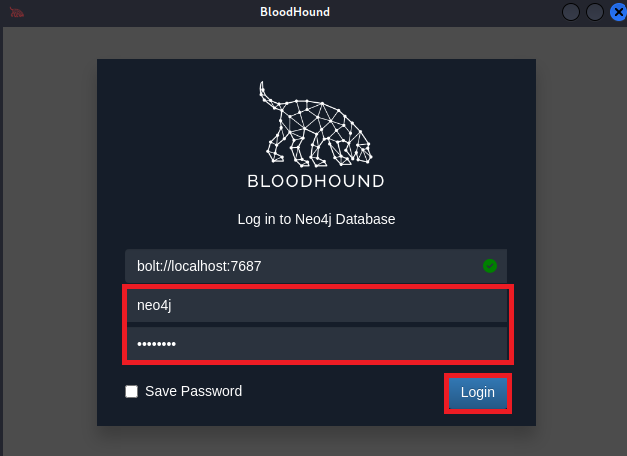Click the gray backdrop below the login panel
The height and width of the screenshot is (456, 627).
pos(316,441)
